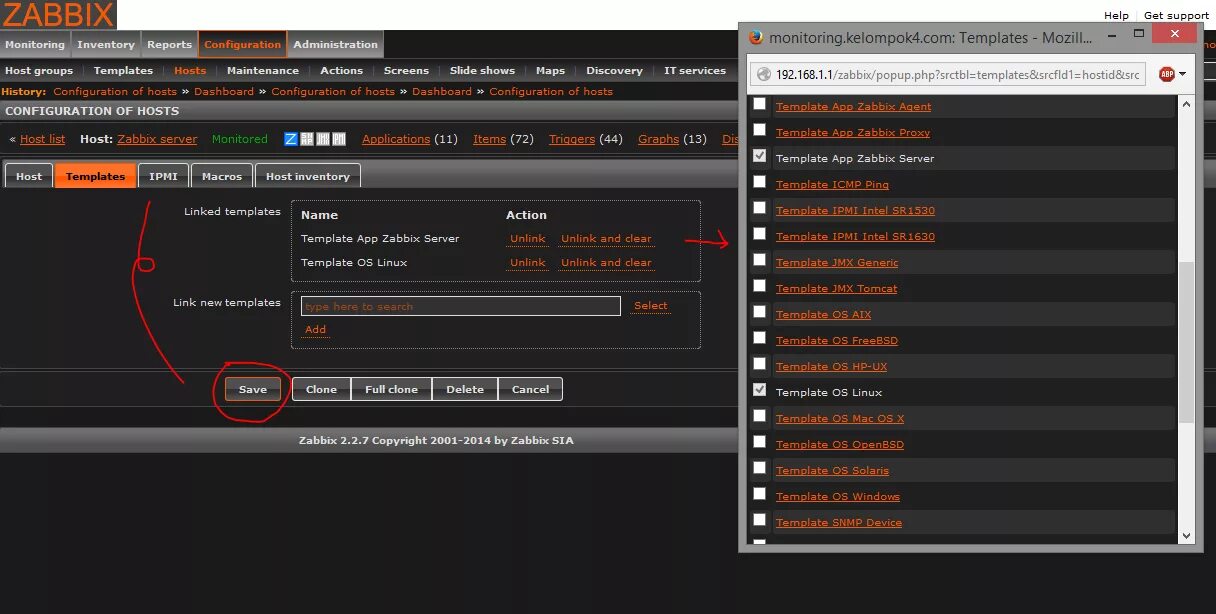Open Template IPMI Intel SR1630 link

(856, 236)
